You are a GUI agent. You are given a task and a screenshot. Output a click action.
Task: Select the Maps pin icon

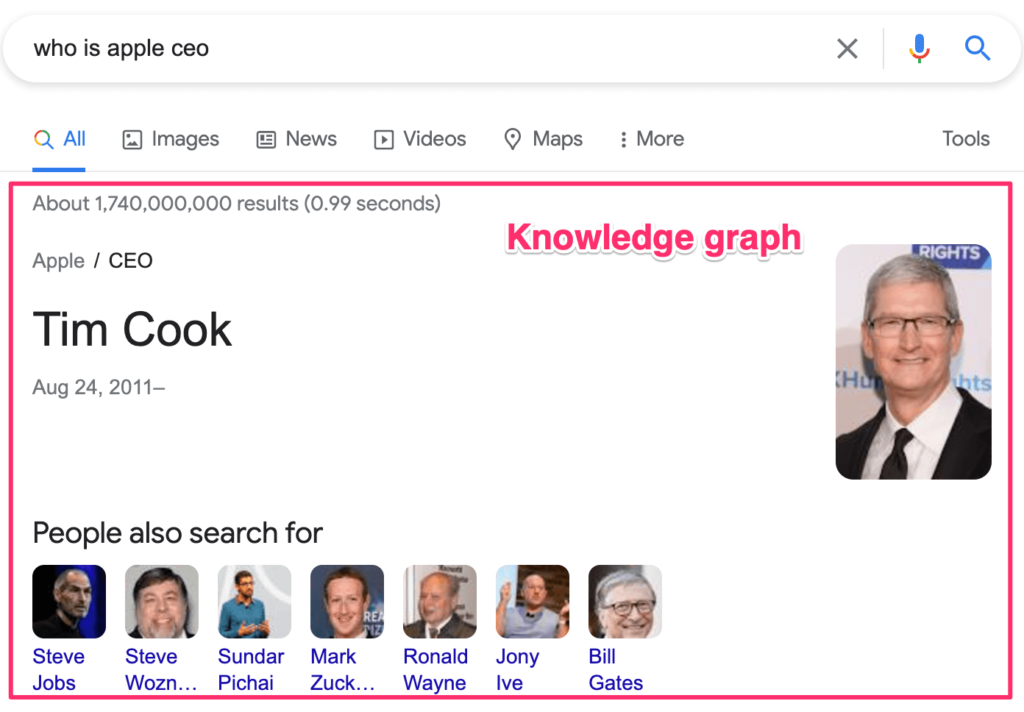point(513,139)
